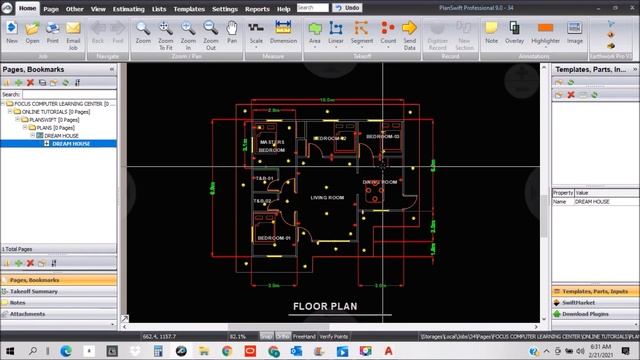
Task: Open Chrome from the taskbar
Action: [x=227, y=351]
